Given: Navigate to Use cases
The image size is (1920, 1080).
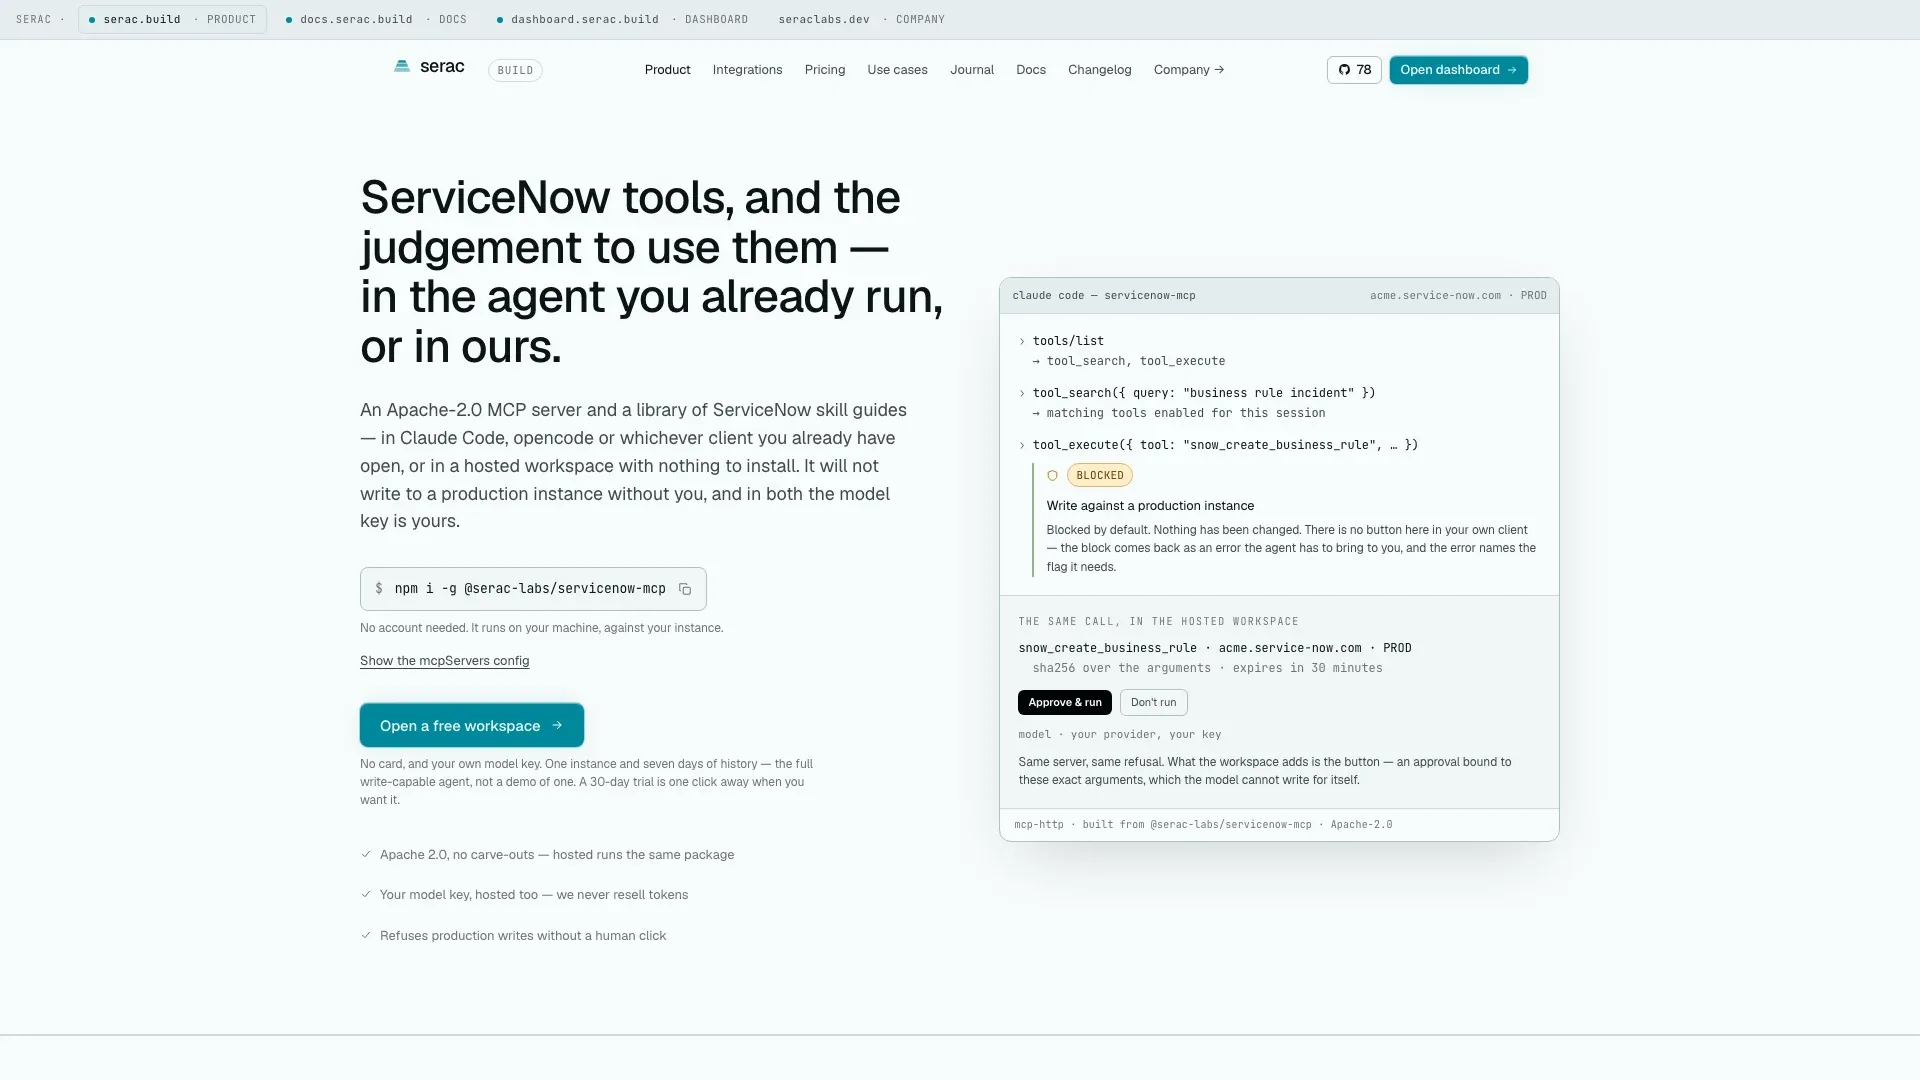Looking at the screenshot, I should (897, 70).
